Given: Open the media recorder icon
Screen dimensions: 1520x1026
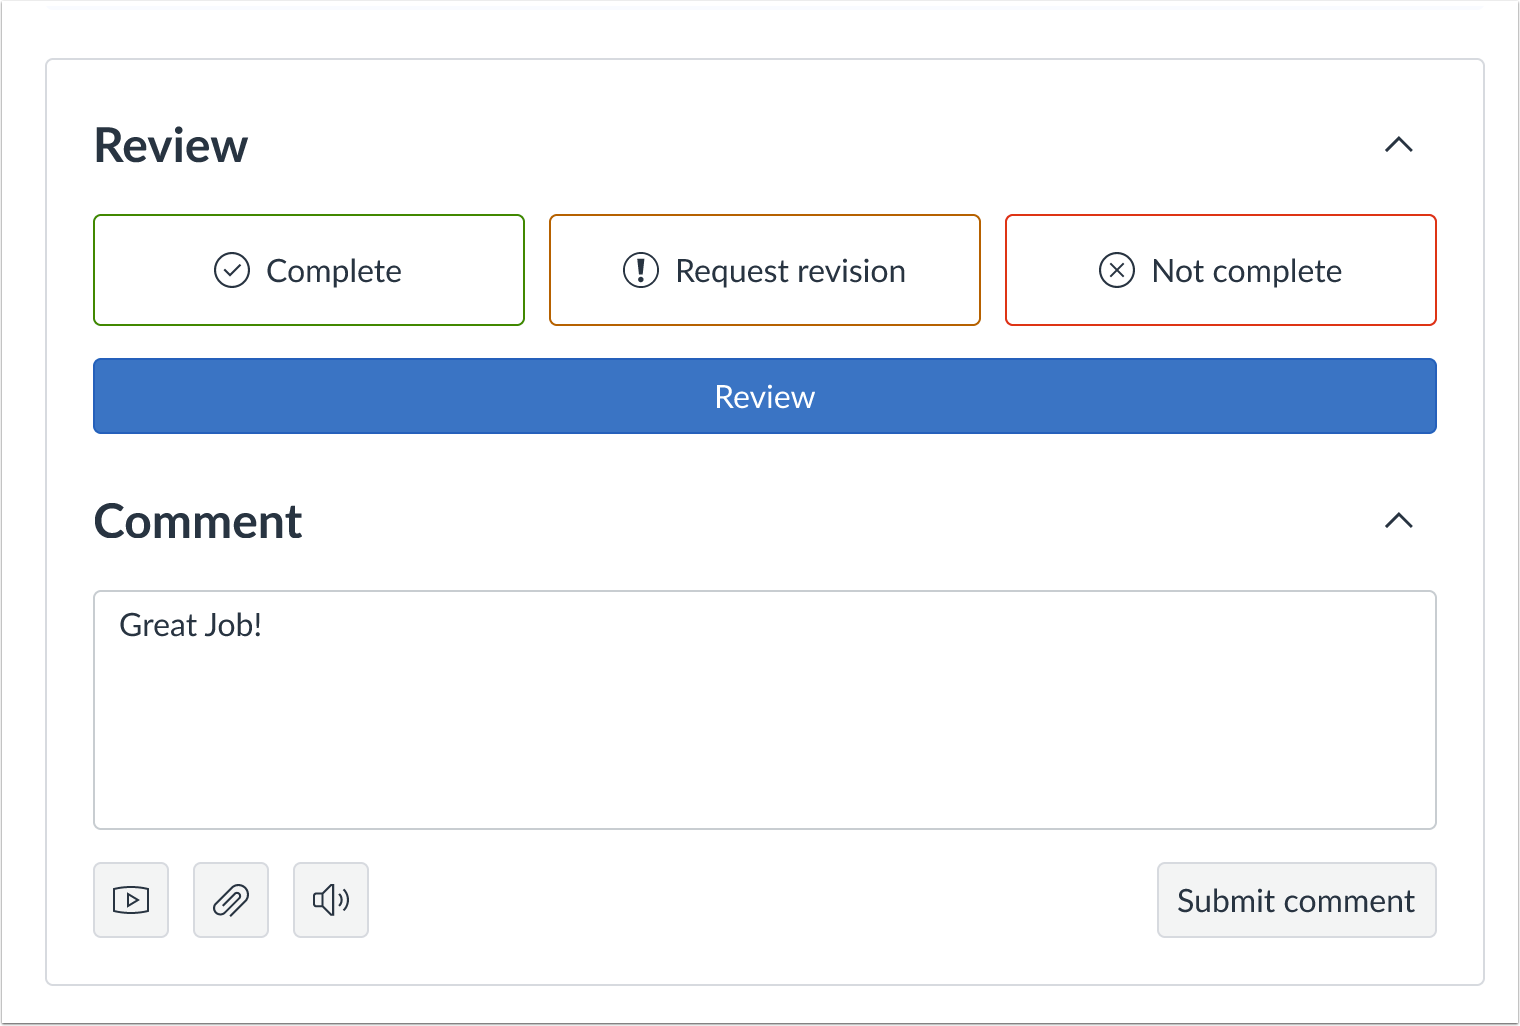Looking at the screenshot, I should 130,900.
